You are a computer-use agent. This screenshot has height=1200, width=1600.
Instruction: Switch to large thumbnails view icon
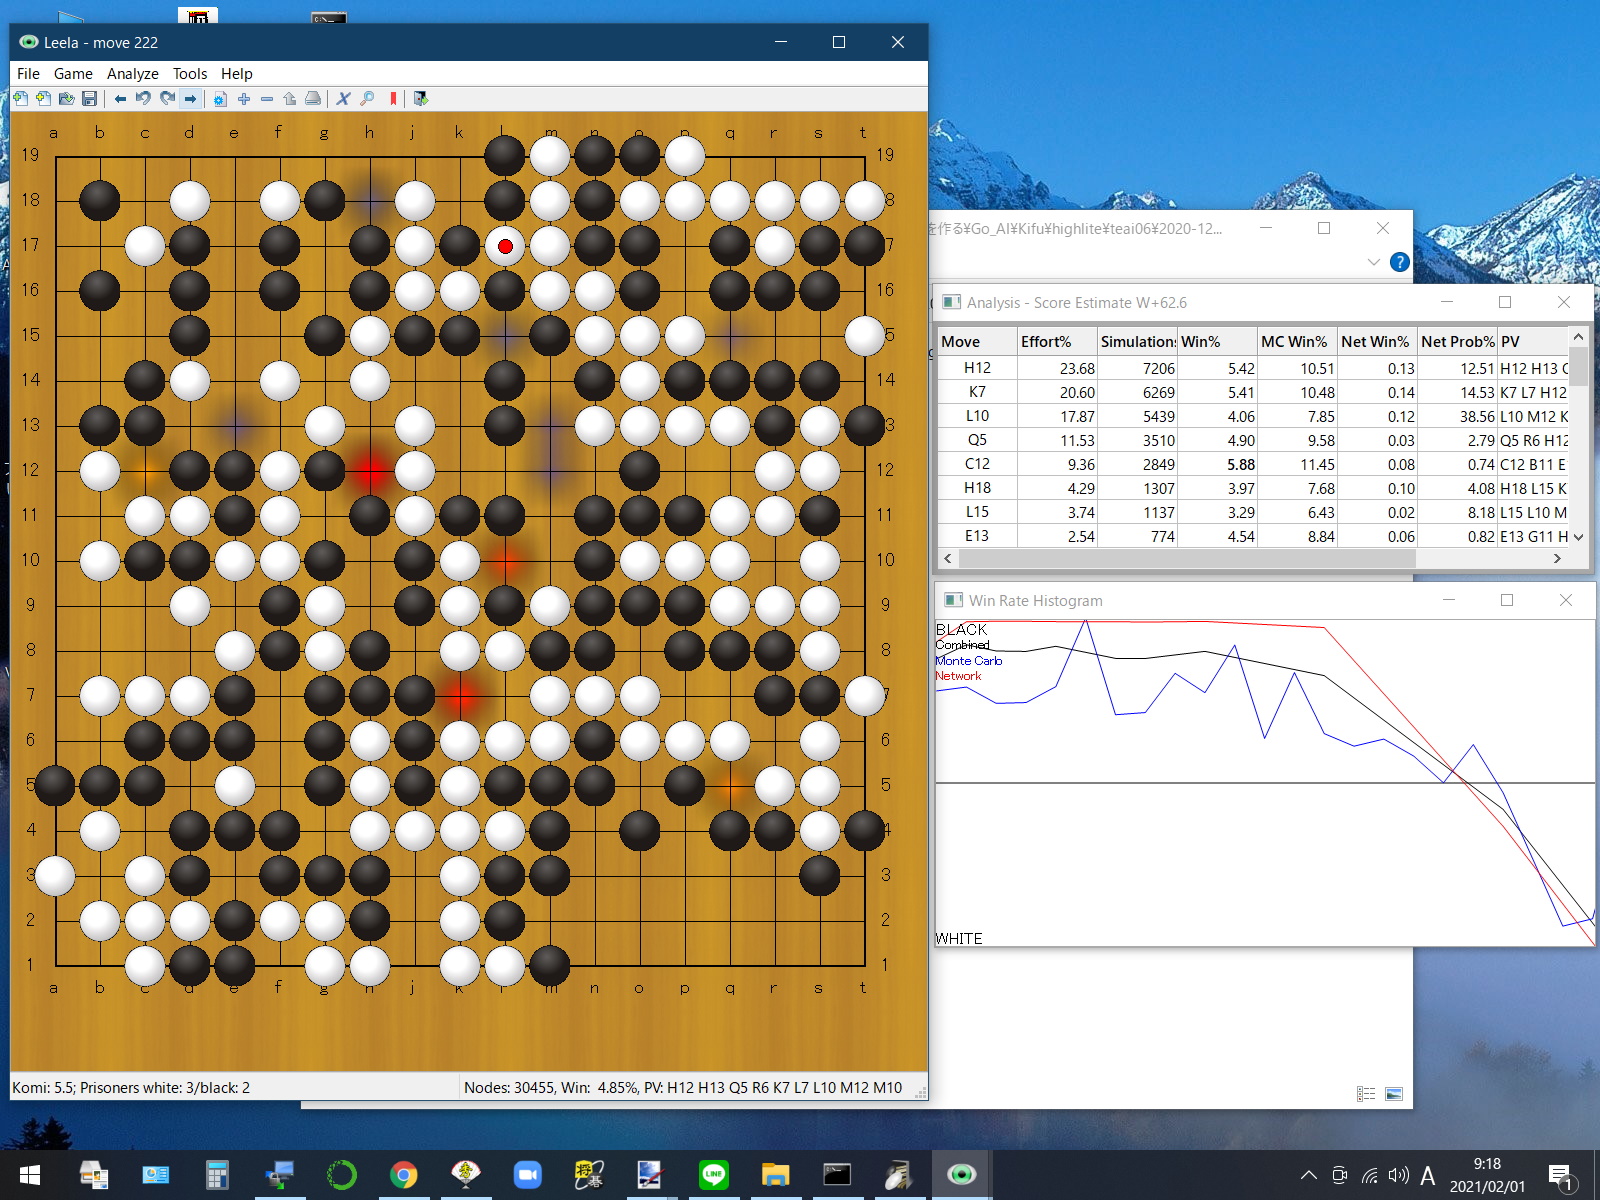pyautogui.click(x=1394, y=1094)
